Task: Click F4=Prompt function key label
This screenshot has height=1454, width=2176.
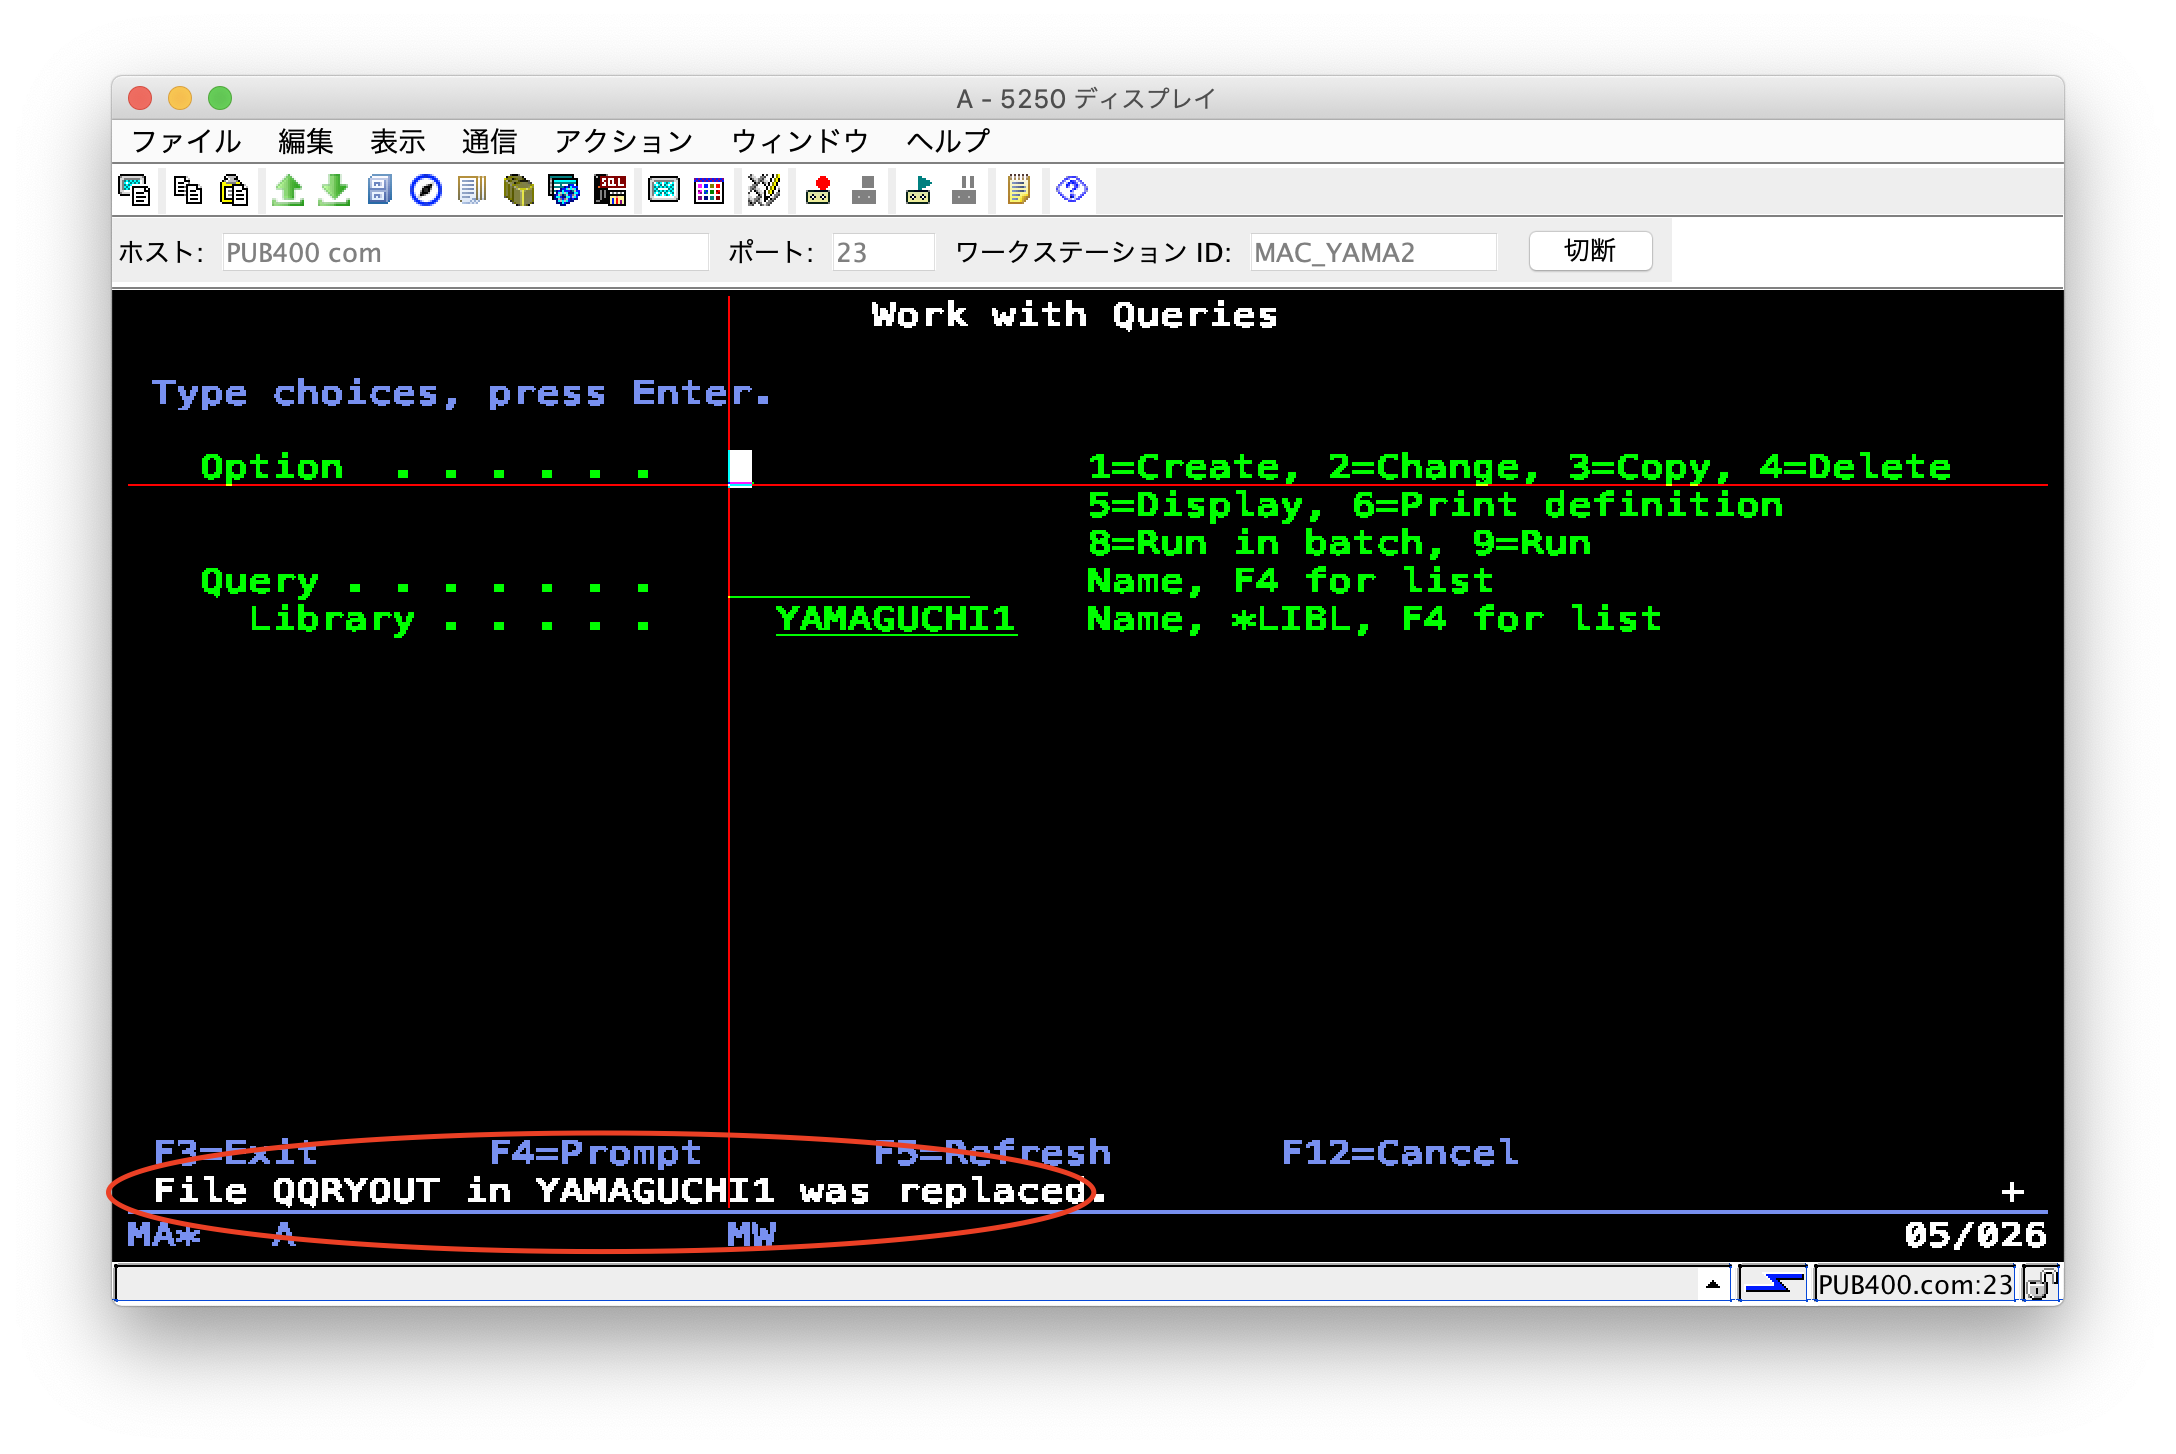Action: point(595,1153)
